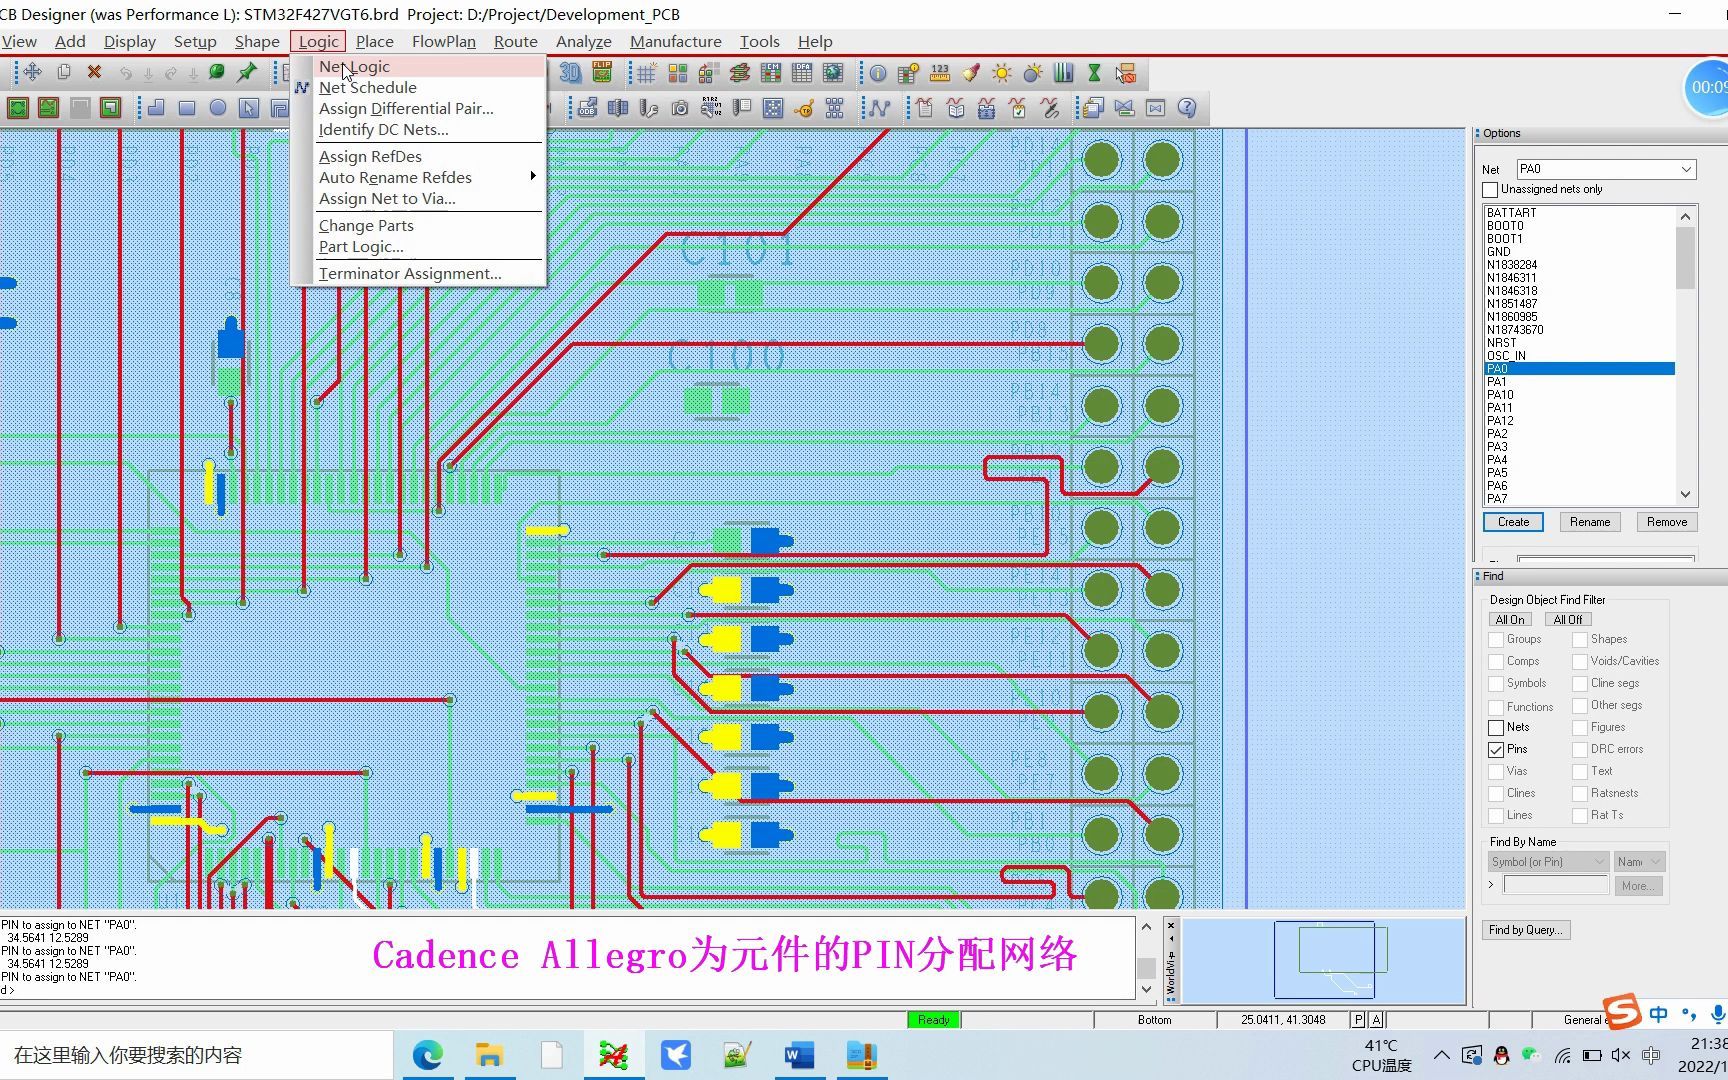
Task: Click the color palette squares icon
Action: click(678, 73)
